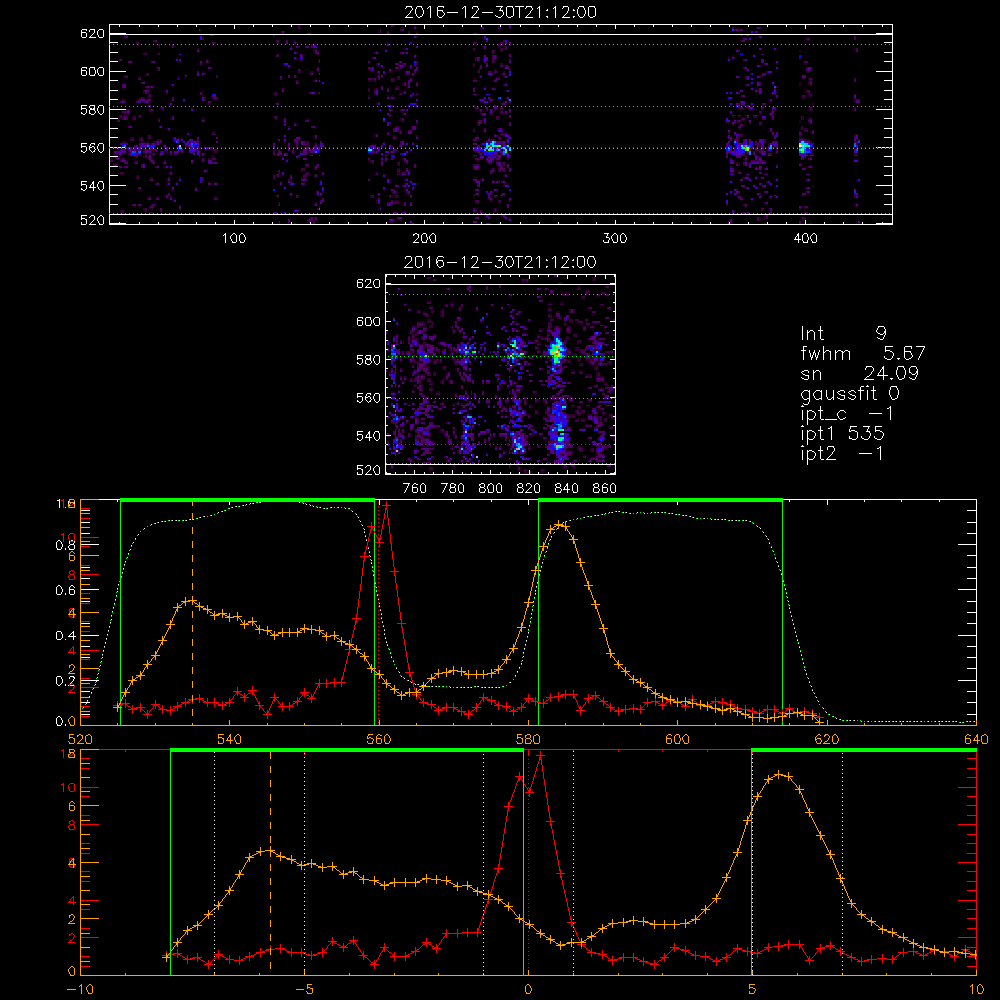
Task: Click y-axis label 0.4 on the profile plot
Action: tap(65, 636)
